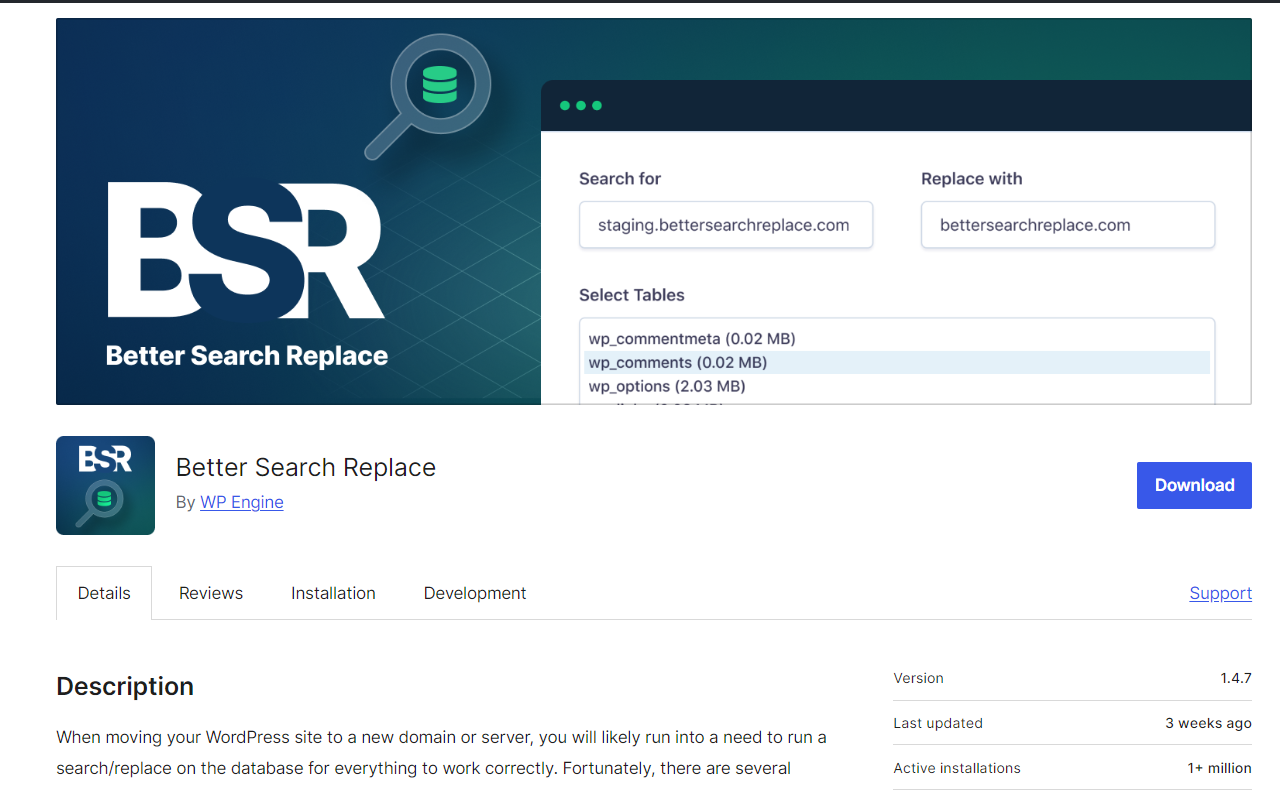
Task: Open the Support link
Action: pos(1220,593)
